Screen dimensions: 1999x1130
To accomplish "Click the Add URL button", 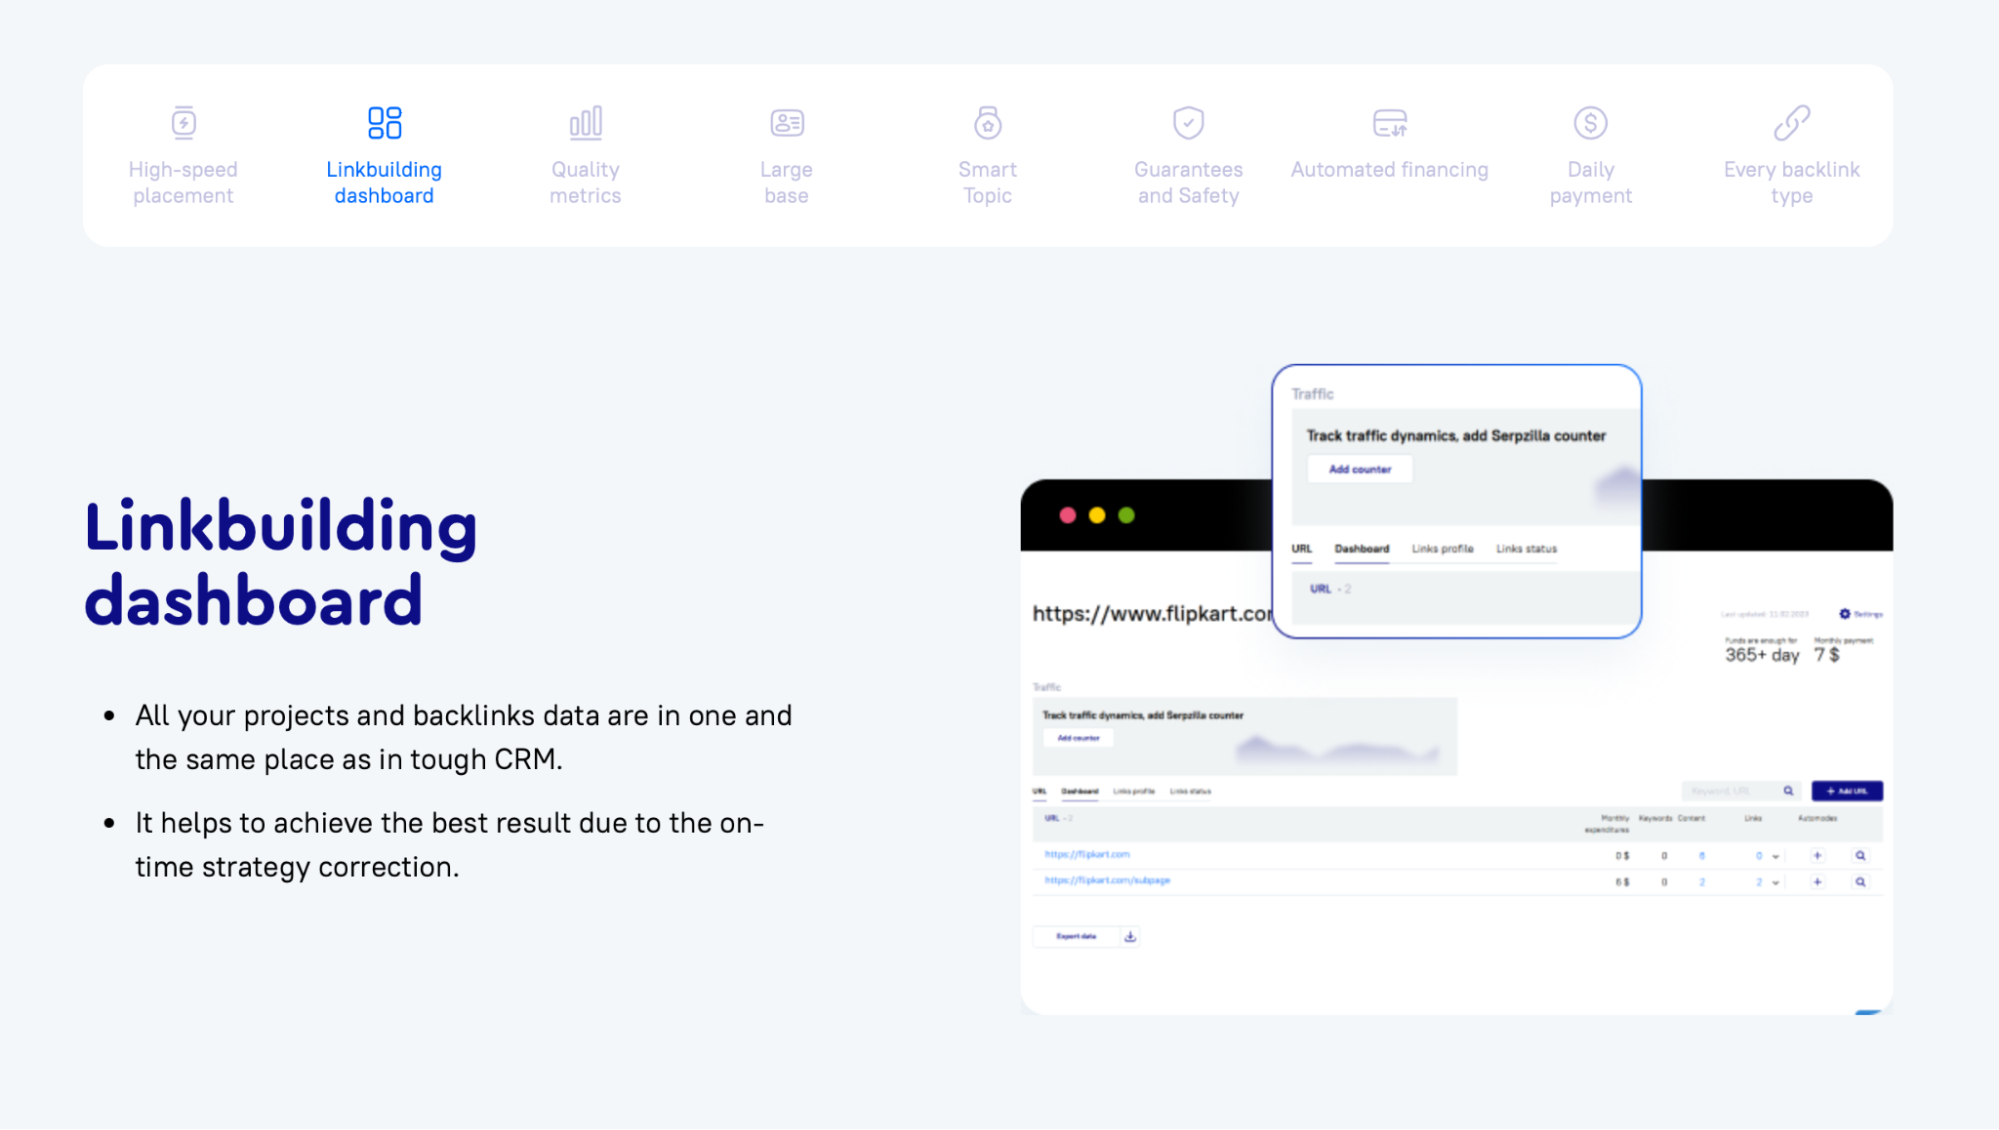I will click(1847, 790).
